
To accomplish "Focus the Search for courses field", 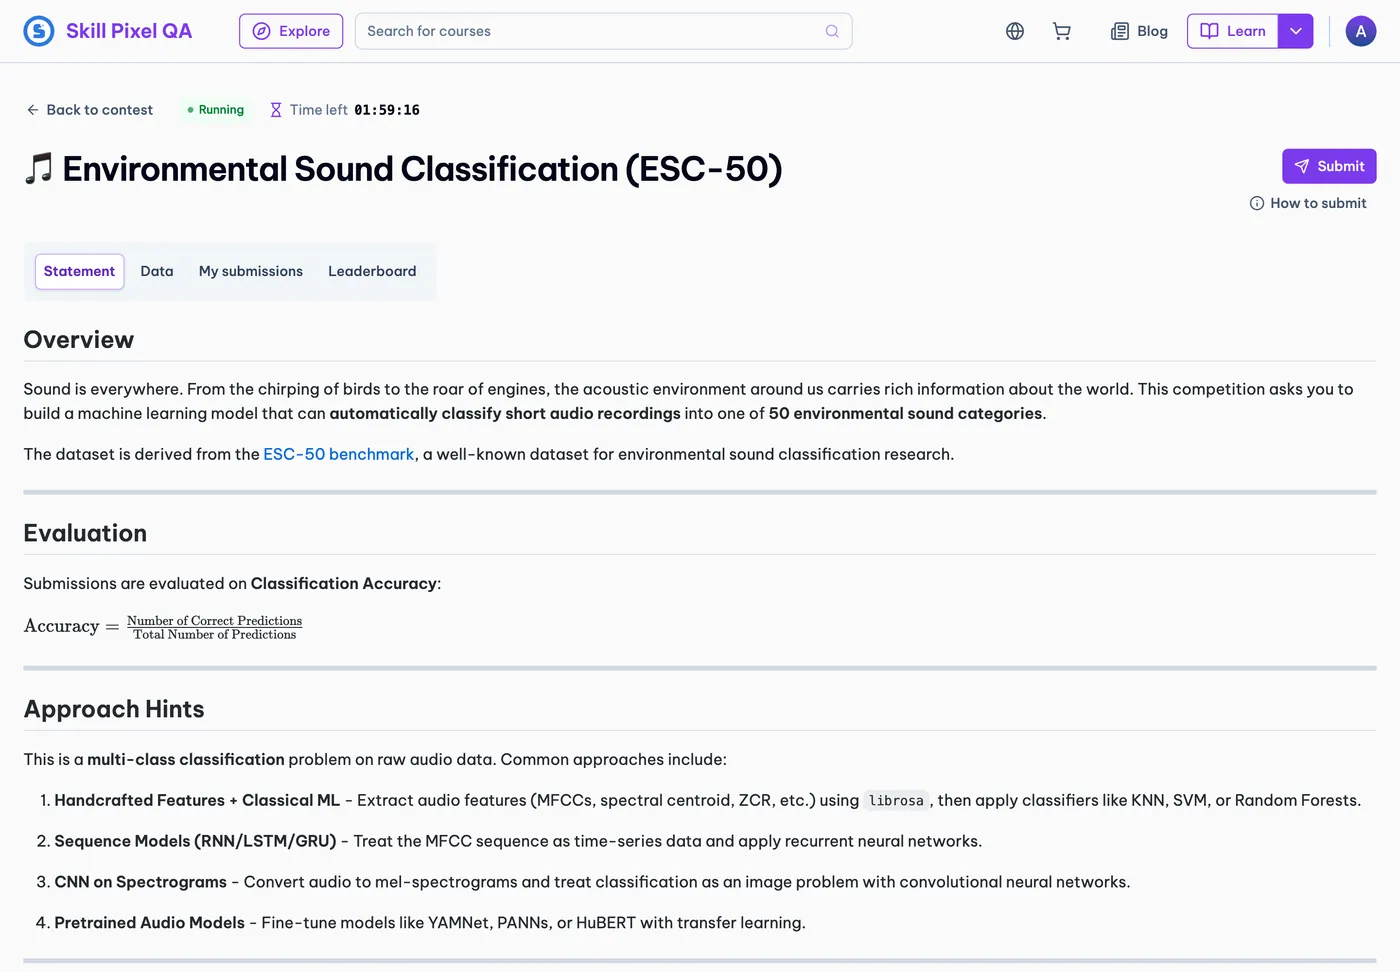I will tap(604, 31).
